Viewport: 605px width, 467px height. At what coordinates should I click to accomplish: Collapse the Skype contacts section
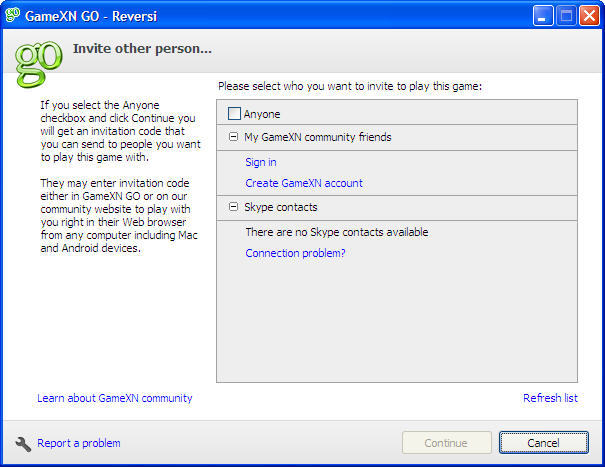tap(233, 207)
